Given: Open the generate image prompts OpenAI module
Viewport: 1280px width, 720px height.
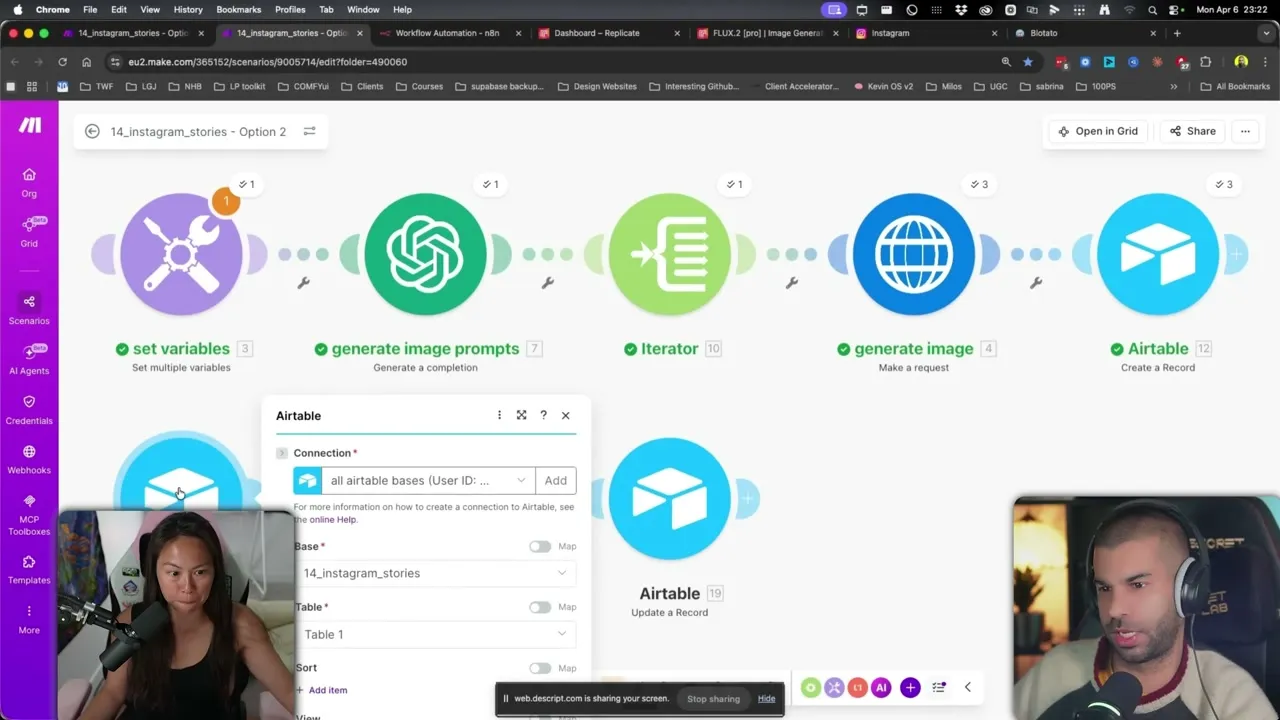Looking at the screenshot, I should (425, 254).
